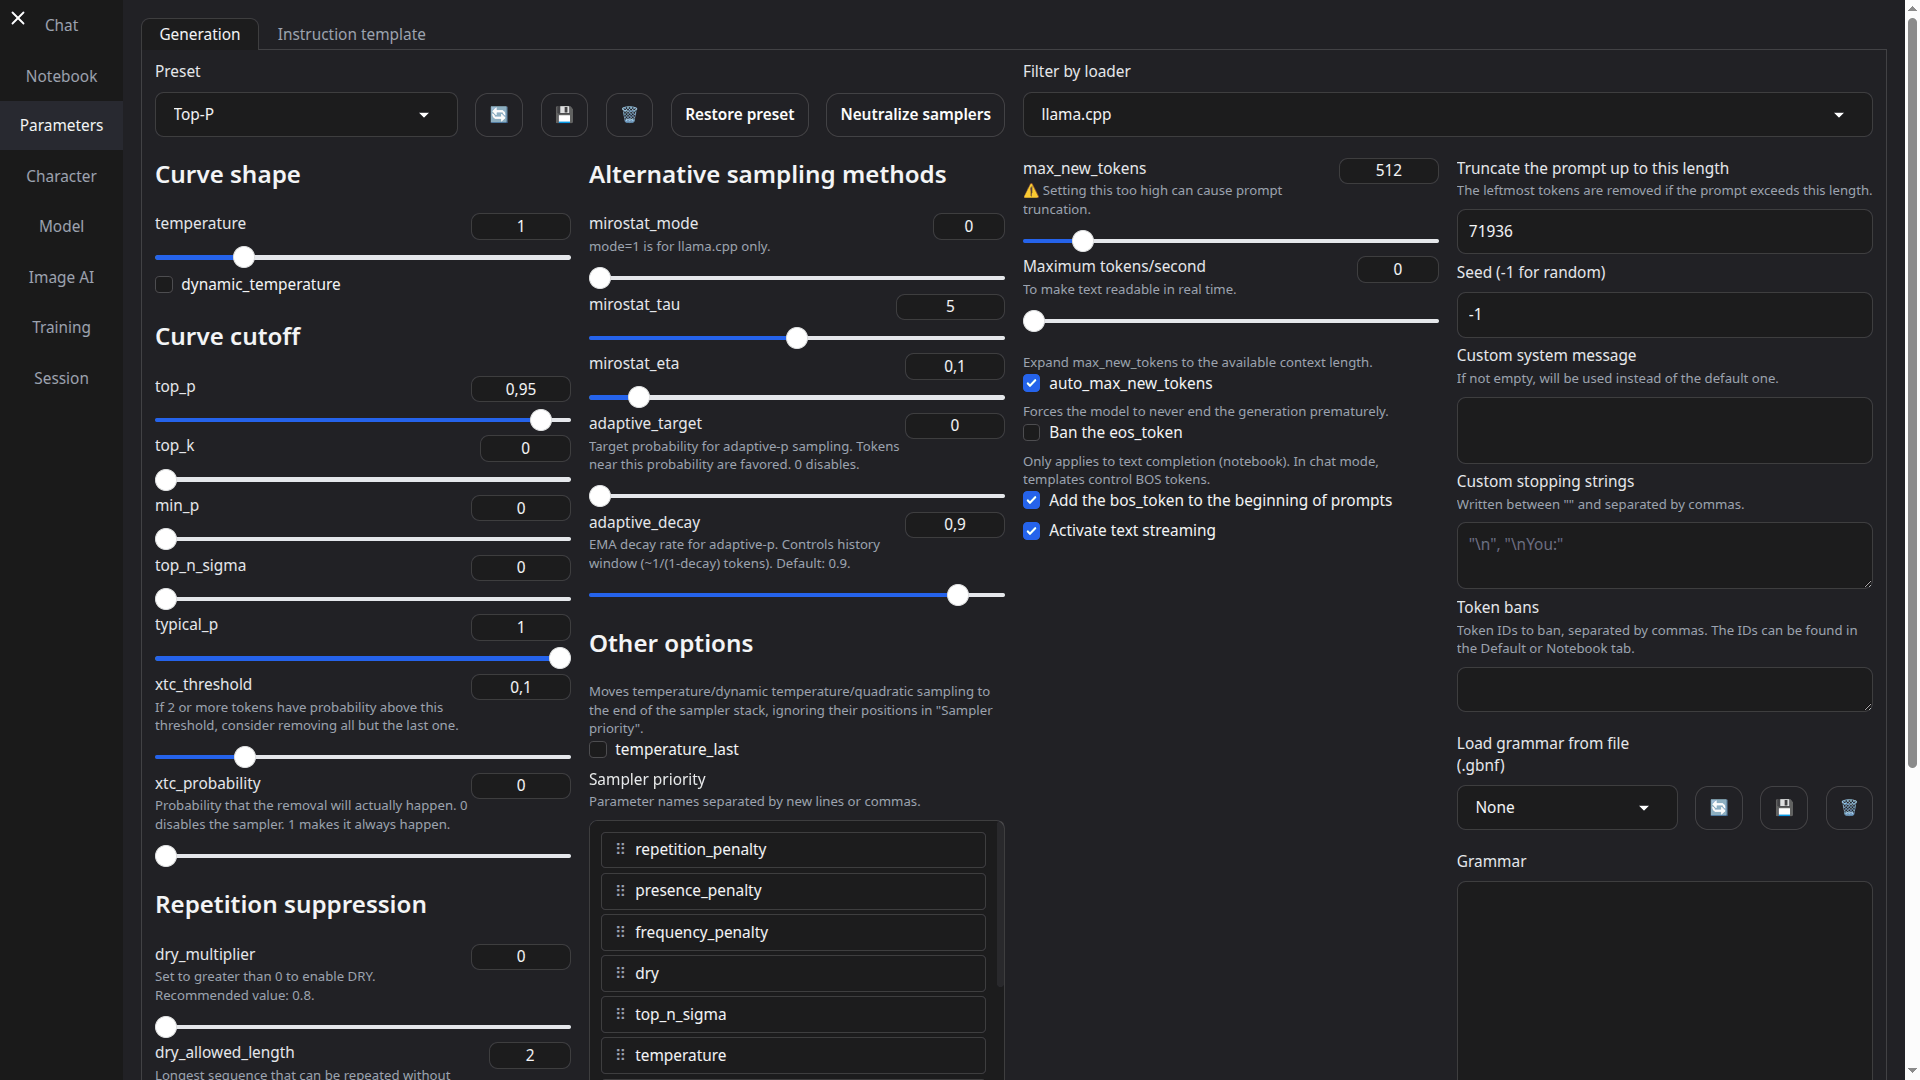Open the Preset dropdown showing Top-P
This screenshot has width=1920, height=1080.
[x=306, y=115]
